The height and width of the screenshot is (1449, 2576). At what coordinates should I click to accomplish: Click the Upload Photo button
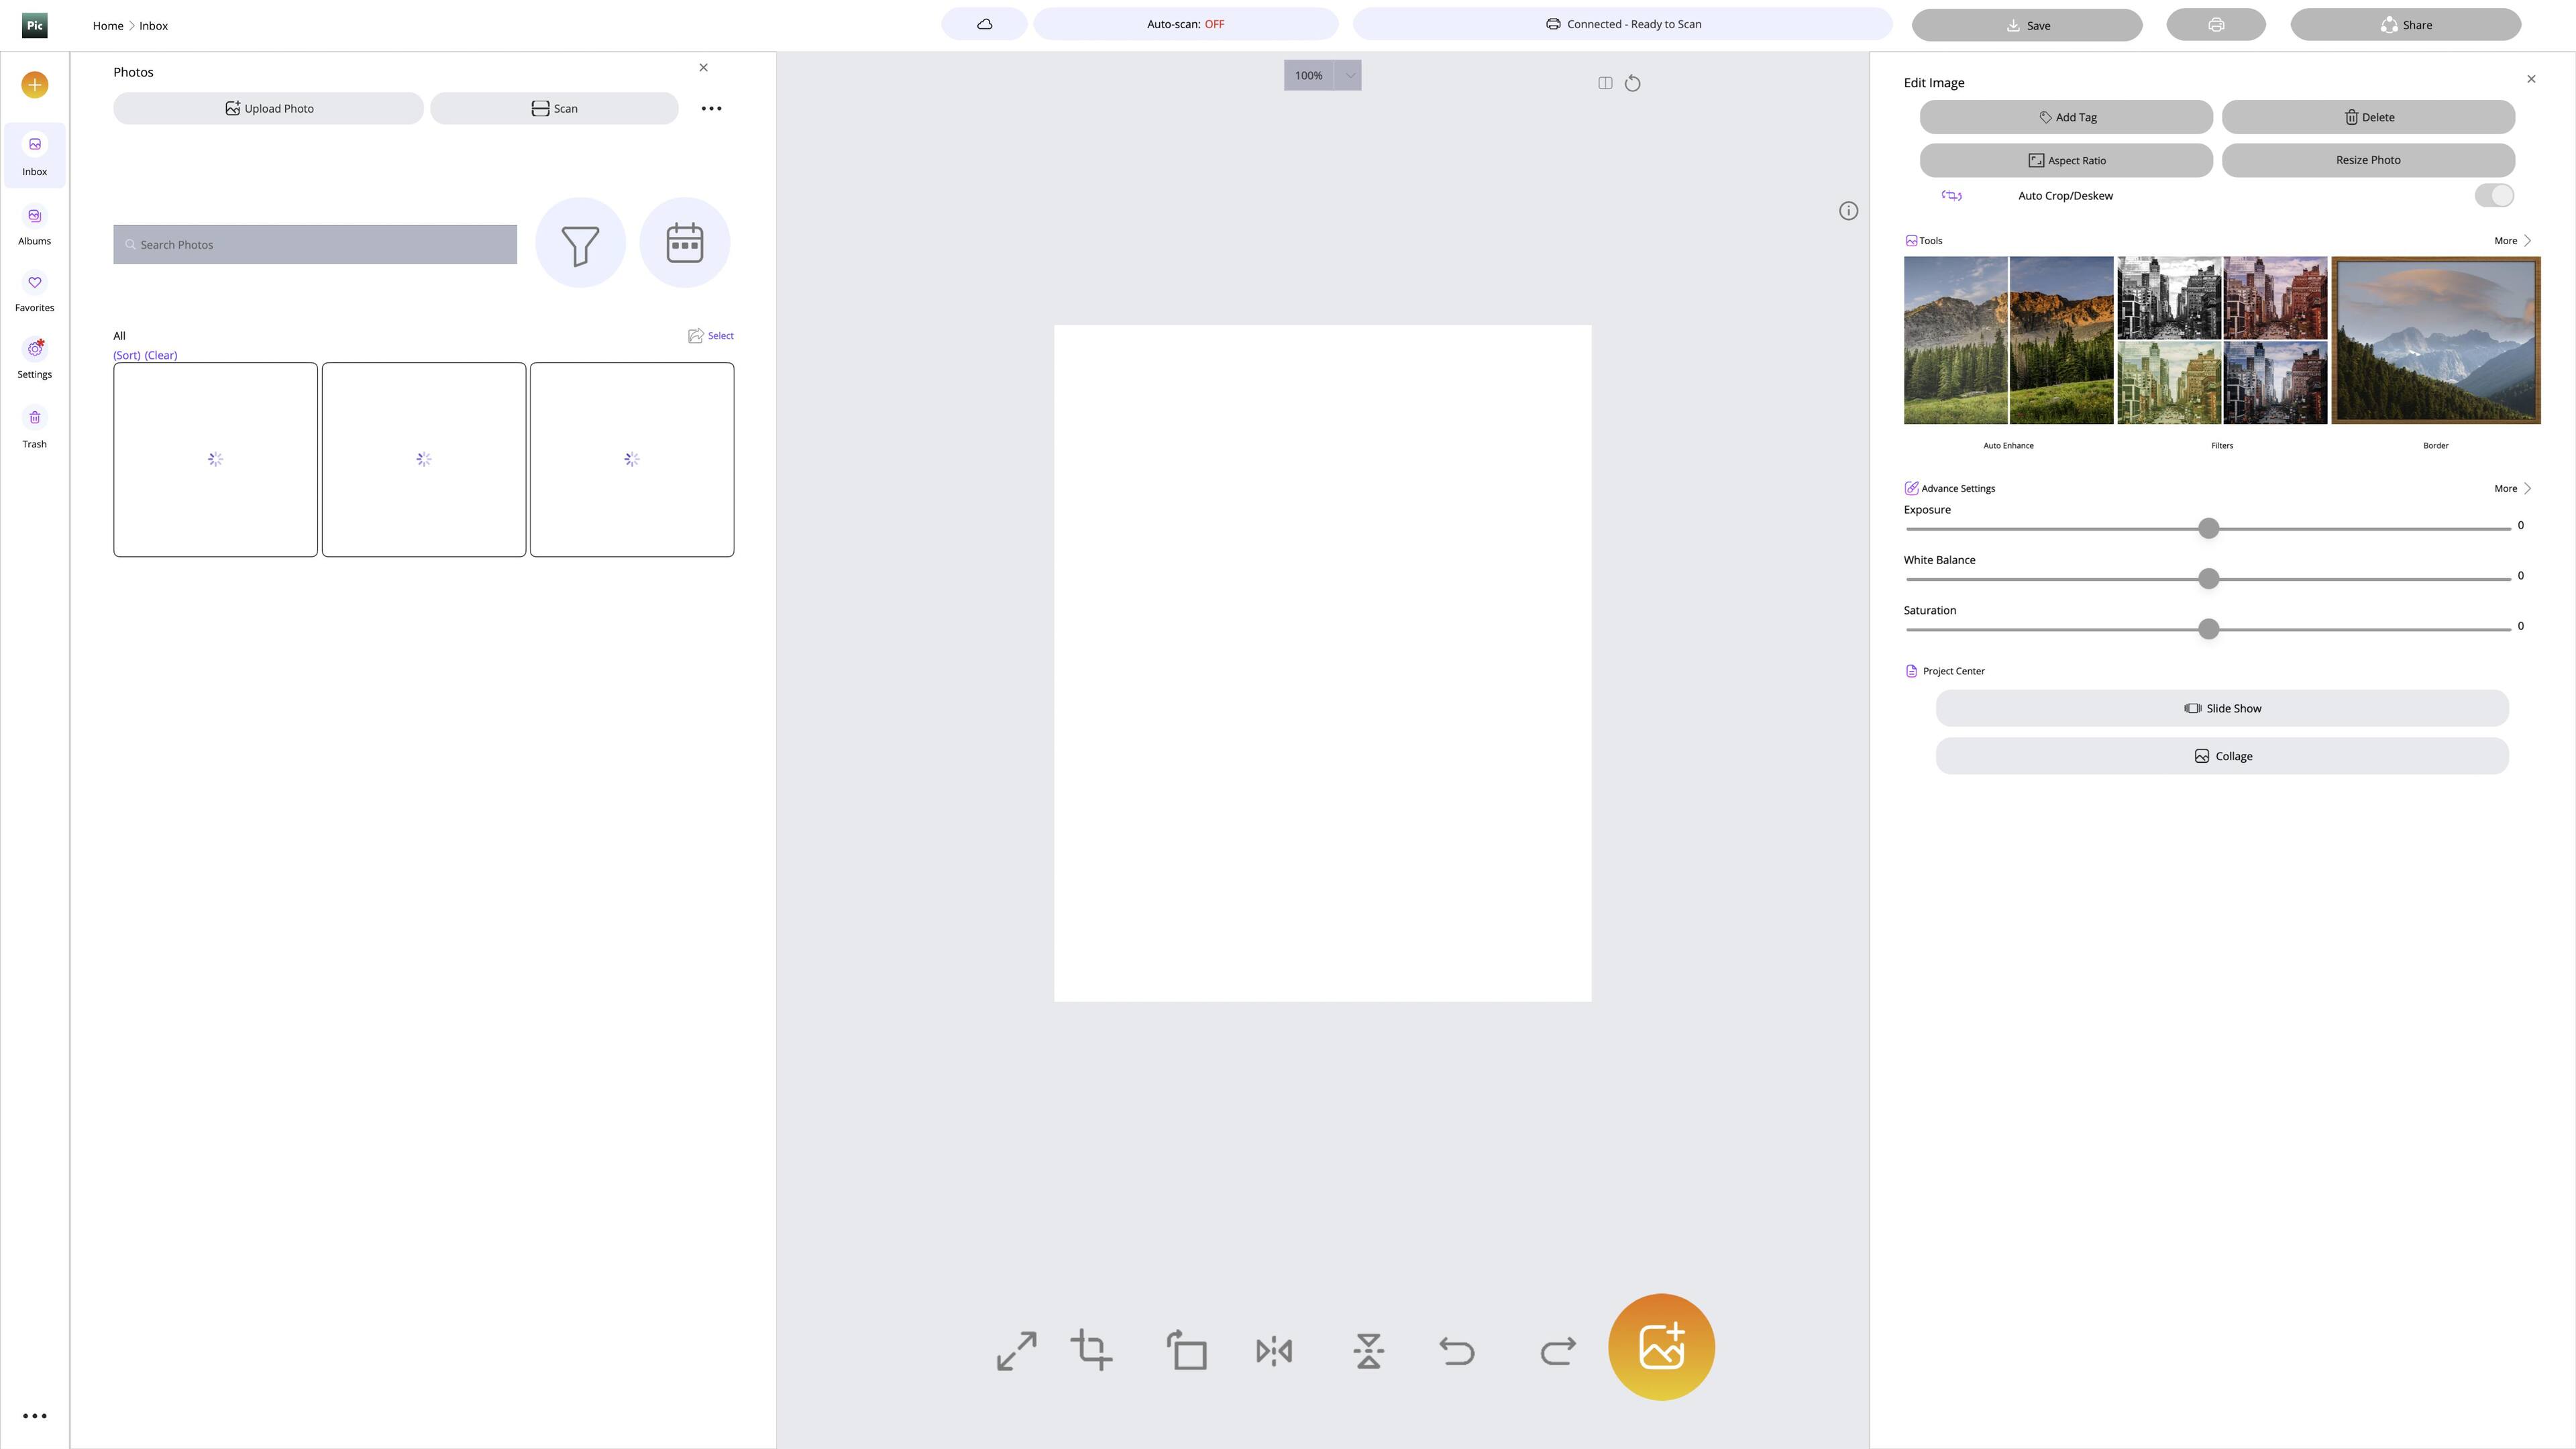point(268,109)
